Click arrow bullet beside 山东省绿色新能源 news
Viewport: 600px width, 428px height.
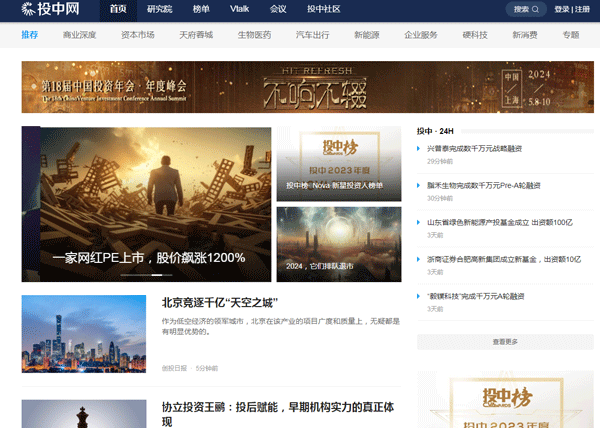click(x=418, y=222)
